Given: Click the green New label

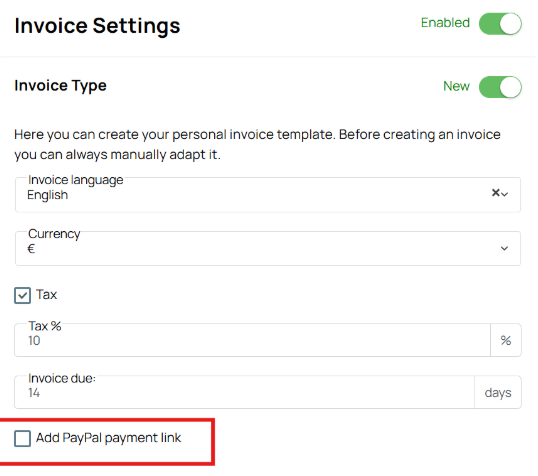Looking at the screenshot, I should click(x=456, y=86).
